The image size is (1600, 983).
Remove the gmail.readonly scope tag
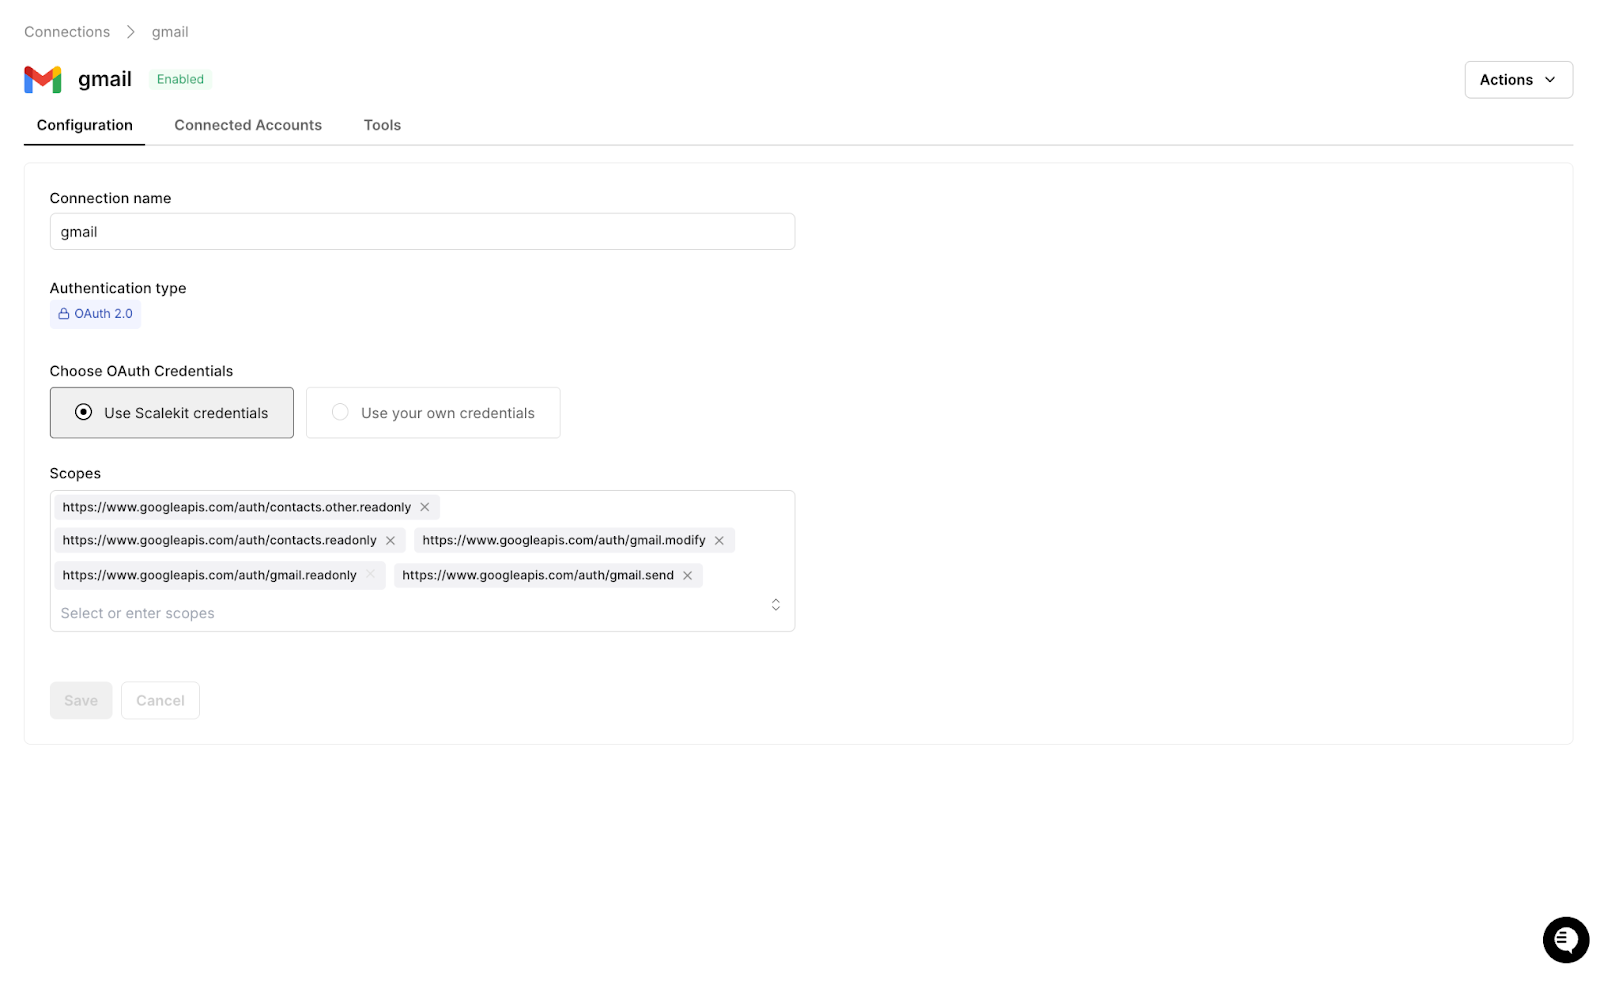click(371, 575)
